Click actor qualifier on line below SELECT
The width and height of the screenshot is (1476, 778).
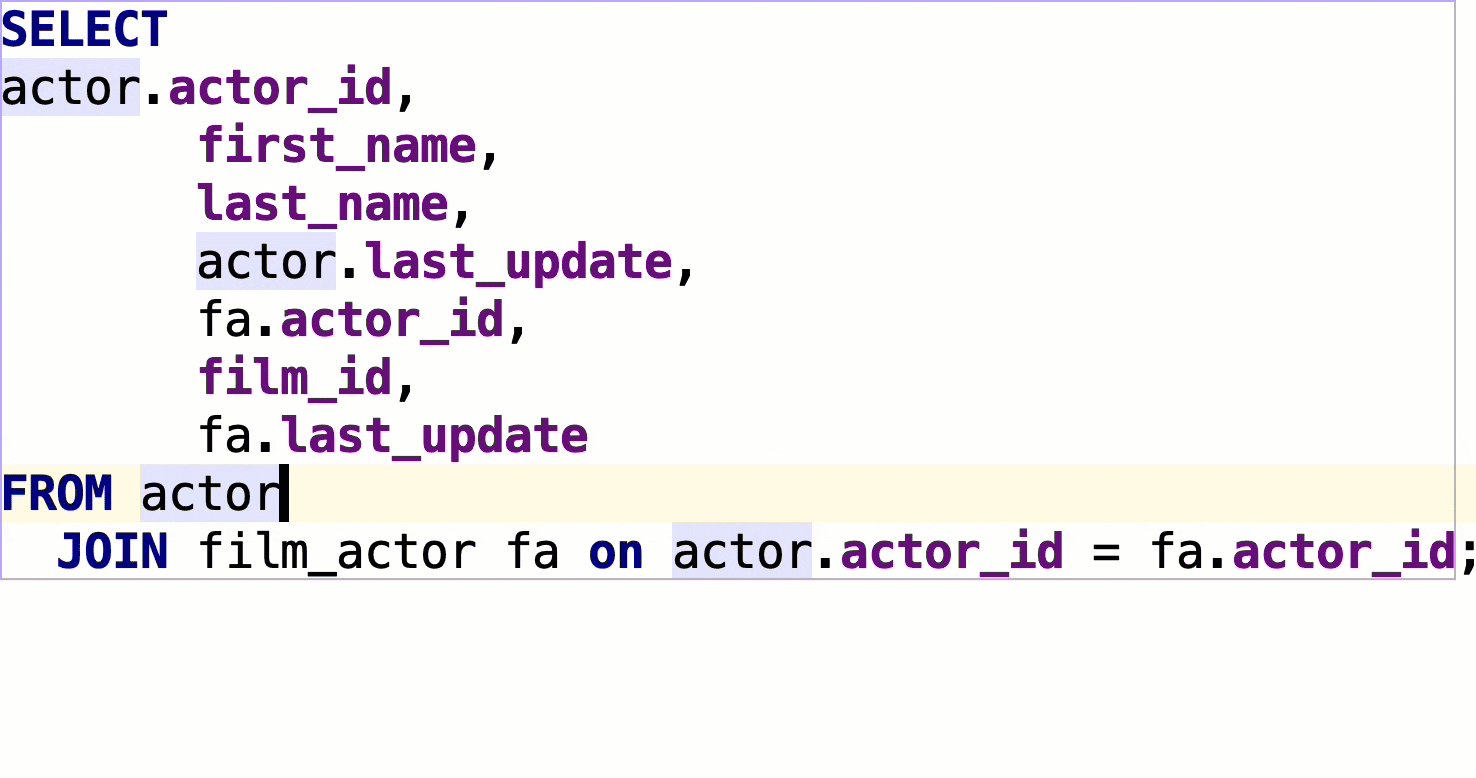[70, 88]
